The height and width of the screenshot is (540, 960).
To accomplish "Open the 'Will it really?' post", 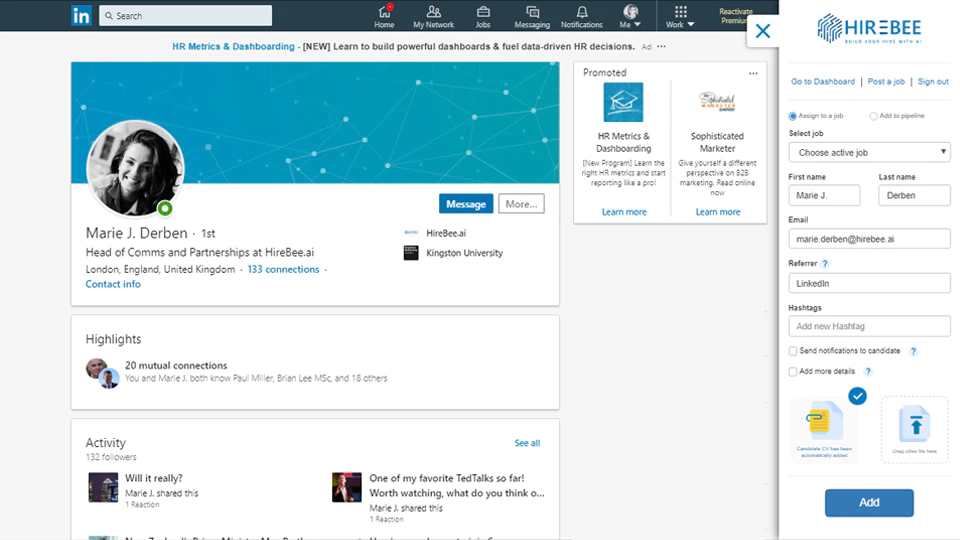I will (154, 478).
